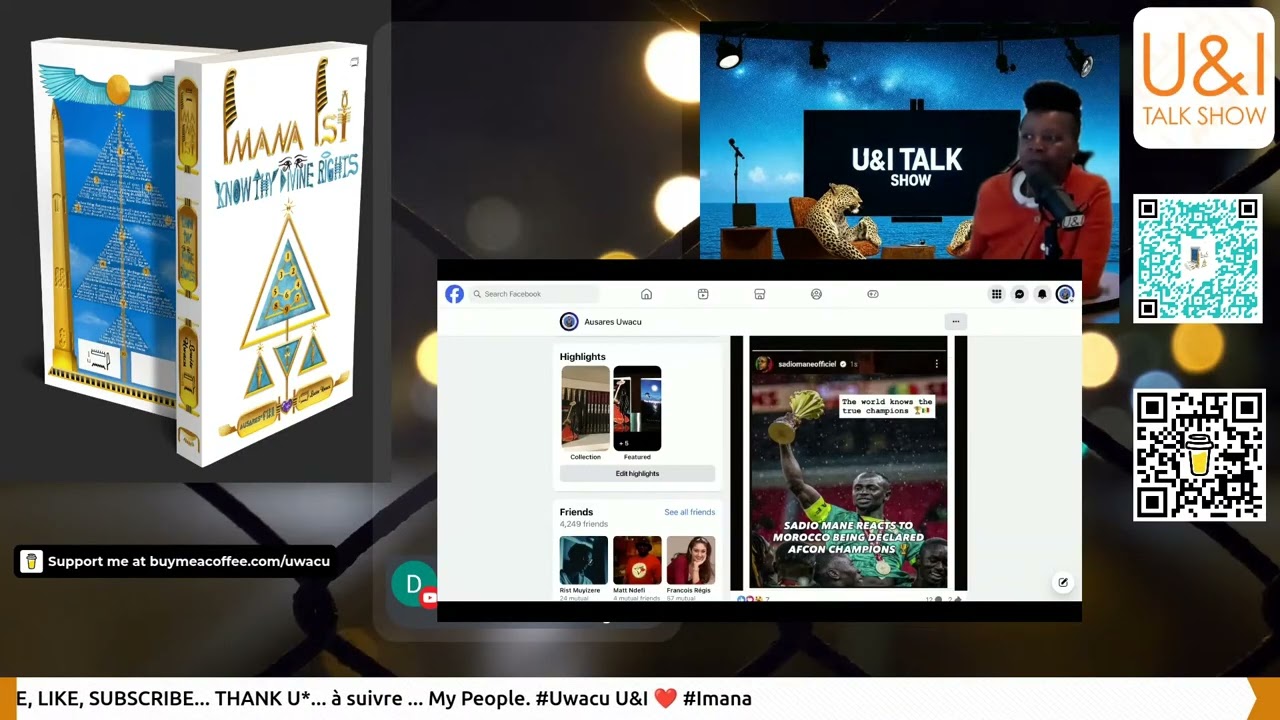1280x720 pixels.
Task: Open Francois Régis friend photo
Action: [x=691, y=560]
